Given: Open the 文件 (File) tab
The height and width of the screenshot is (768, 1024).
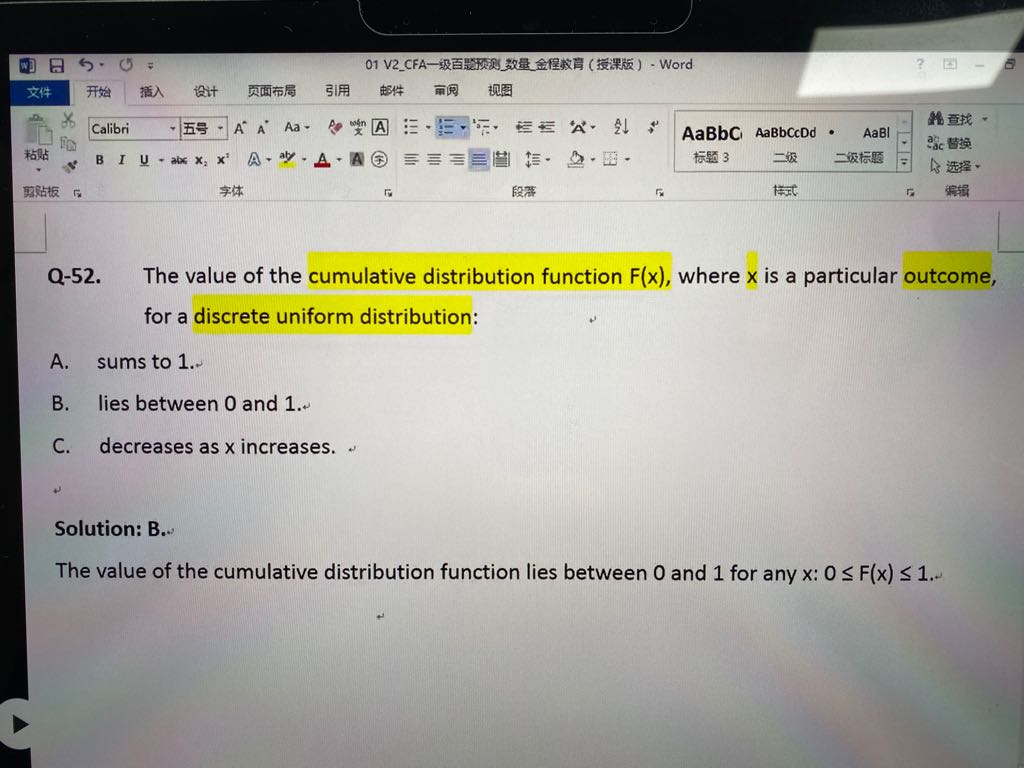Looking at the screenshot, I should click(39, 92).
